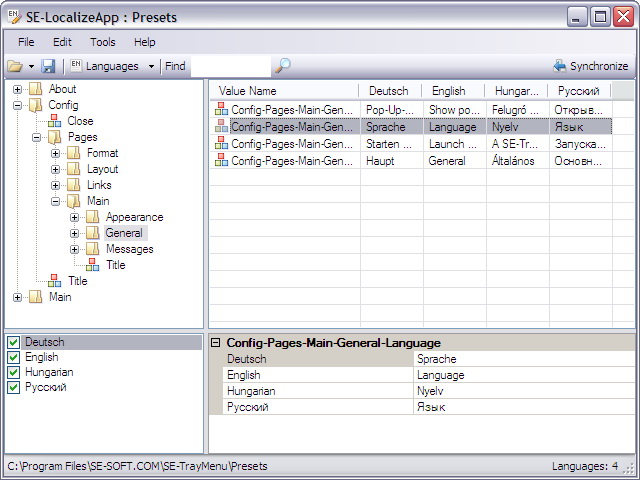Open the File menu
This screenshot has width=640, height=480.
[x=26, y=42]
